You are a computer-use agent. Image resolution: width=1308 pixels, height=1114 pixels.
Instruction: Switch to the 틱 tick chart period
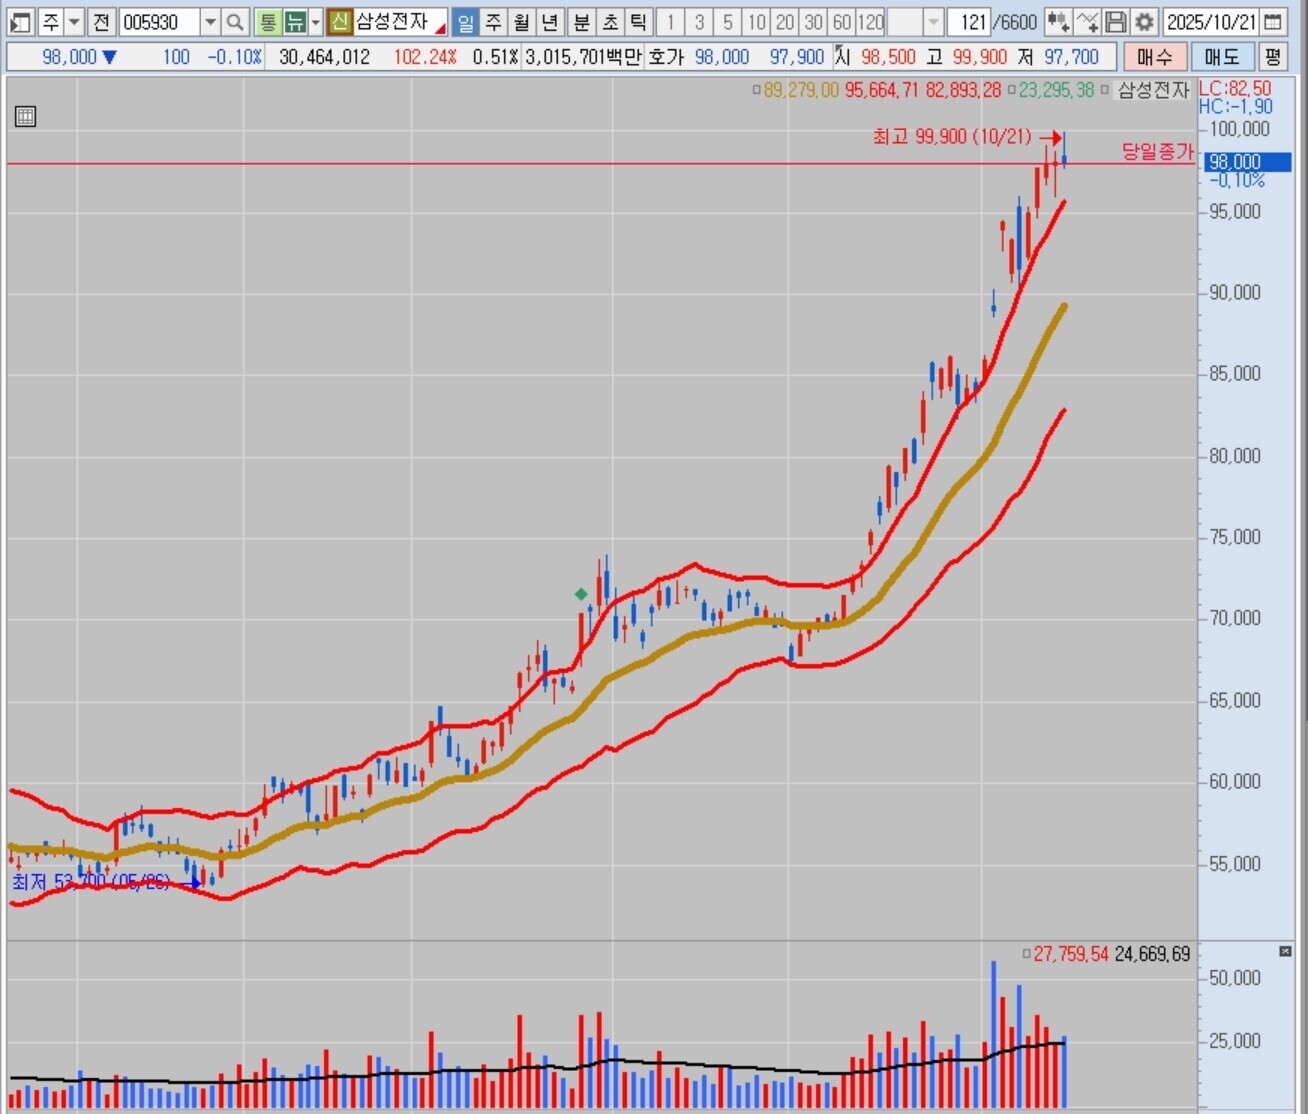638,22
